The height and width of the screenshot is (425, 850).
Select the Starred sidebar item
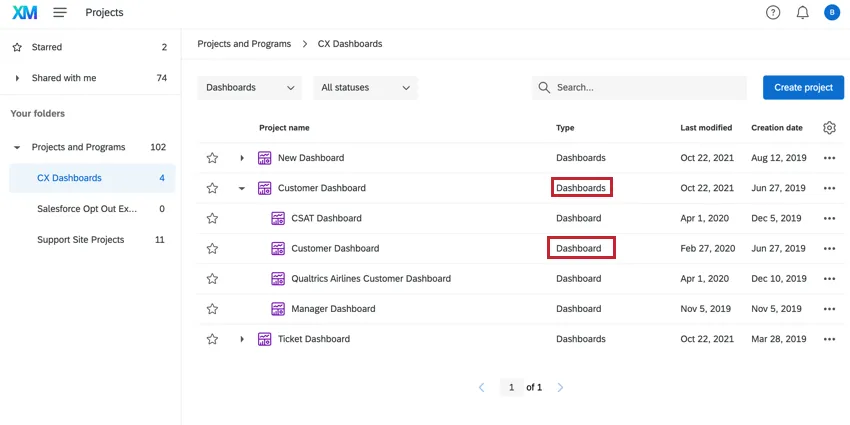[47, 47]
